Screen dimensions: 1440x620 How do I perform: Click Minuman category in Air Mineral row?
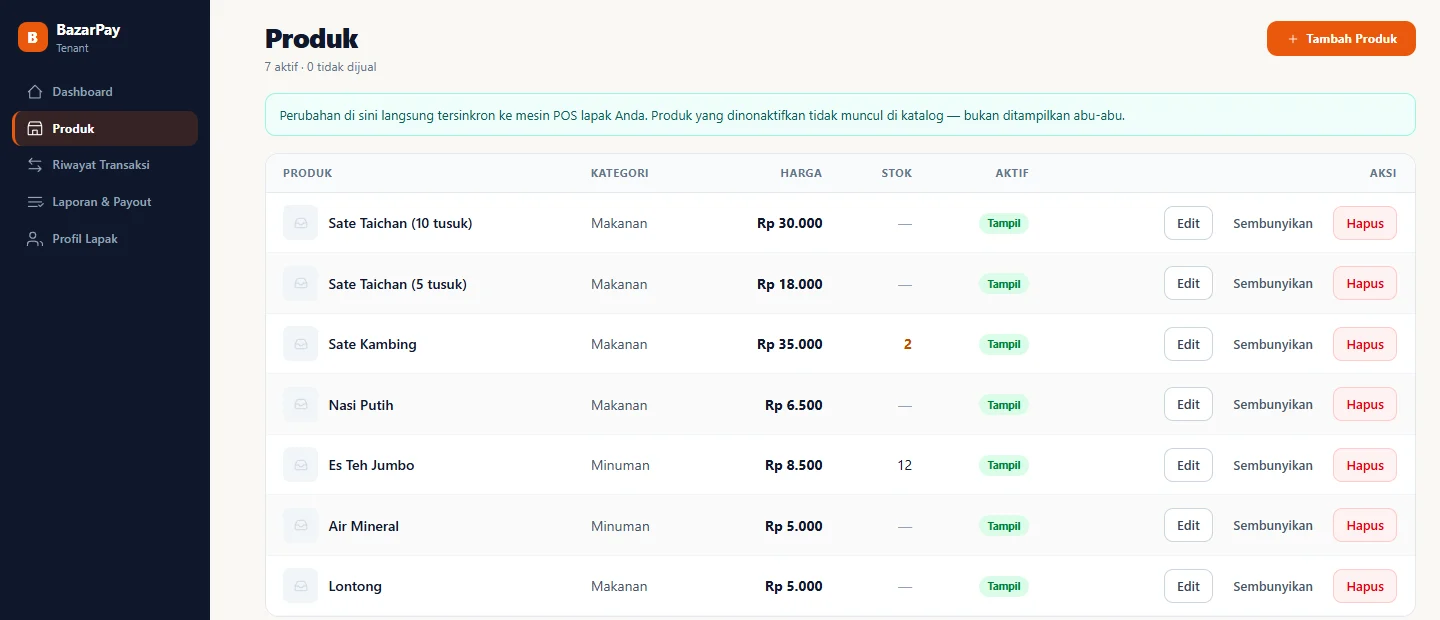(x=620, y=526)
